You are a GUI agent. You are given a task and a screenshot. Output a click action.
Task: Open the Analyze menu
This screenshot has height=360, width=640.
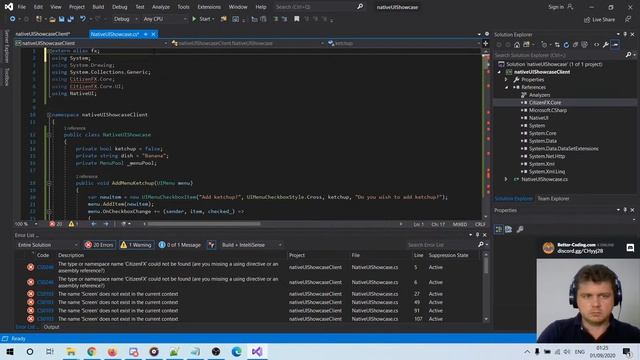coord(161,7)
